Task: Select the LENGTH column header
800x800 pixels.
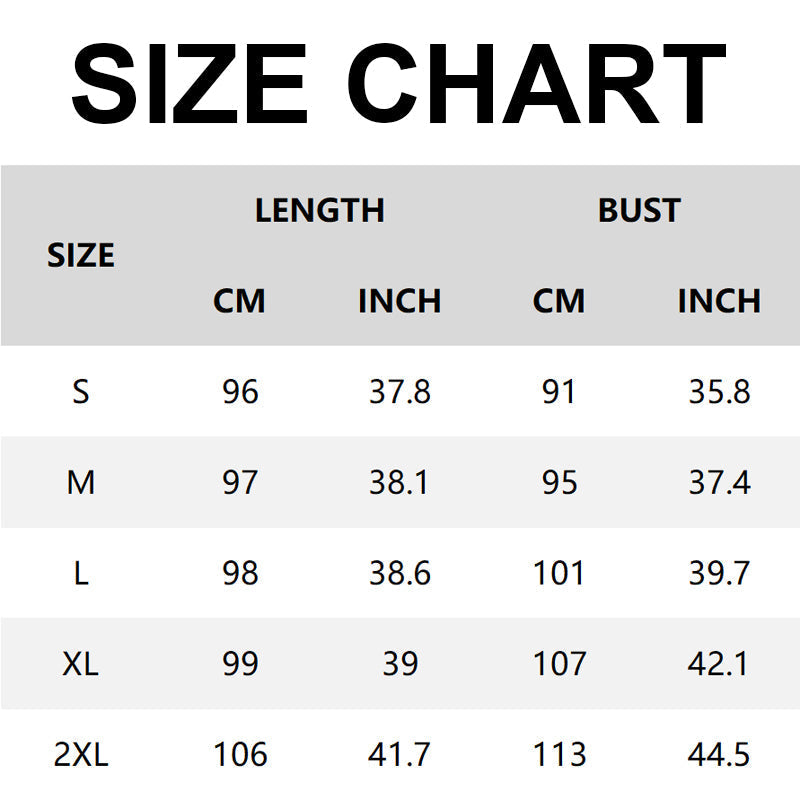Action: (x=320, y=211)
